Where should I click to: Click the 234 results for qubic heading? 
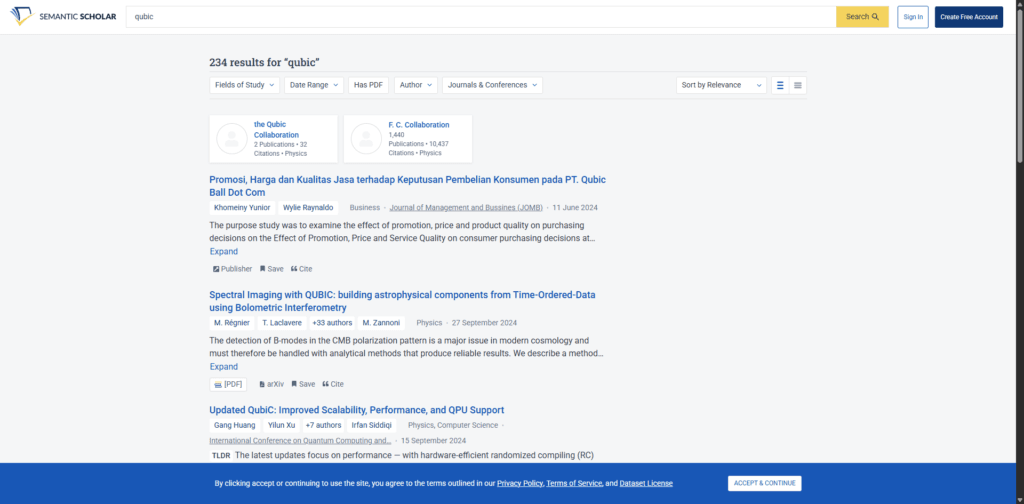pyautogui.click(x=264, y=63)
